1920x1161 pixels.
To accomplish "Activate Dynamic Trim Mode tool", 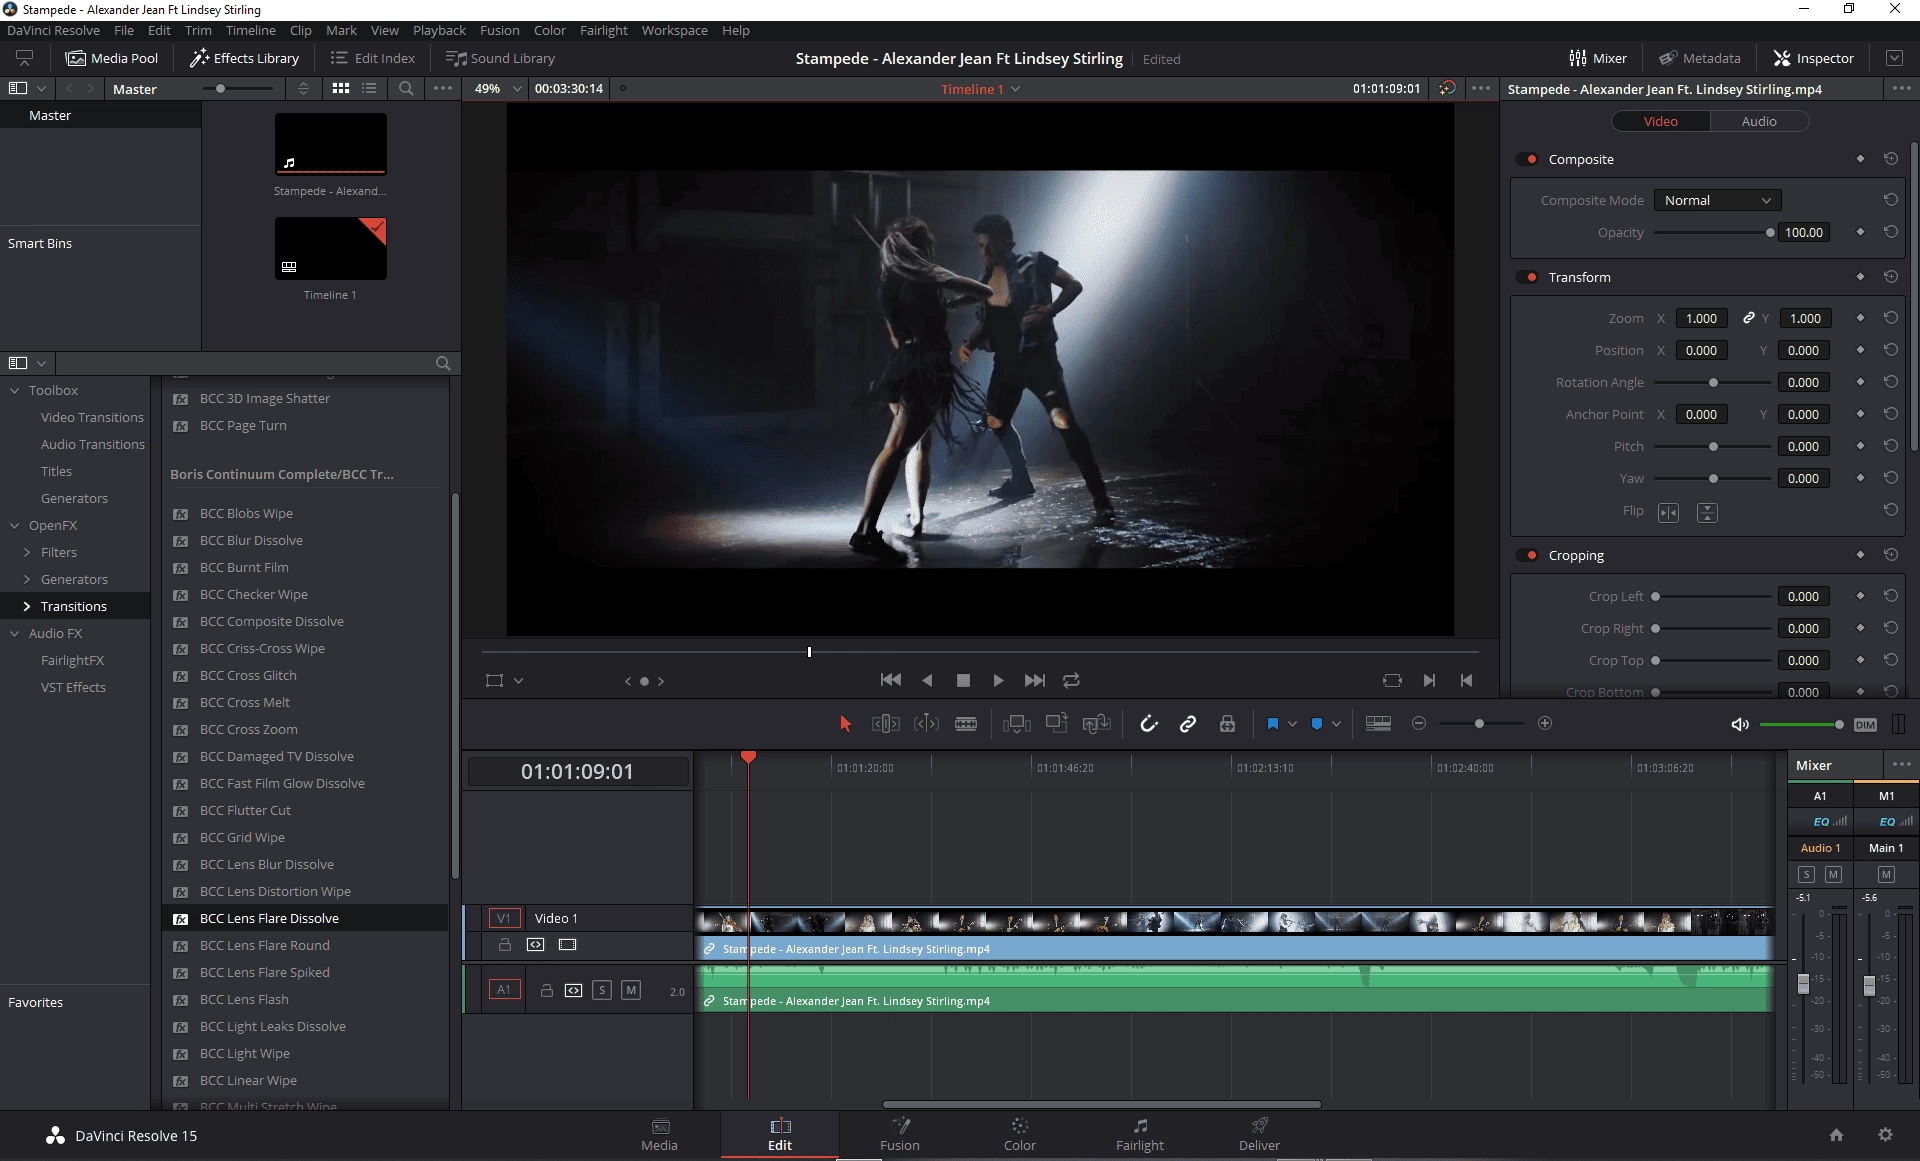I will (x=926, y=724).
